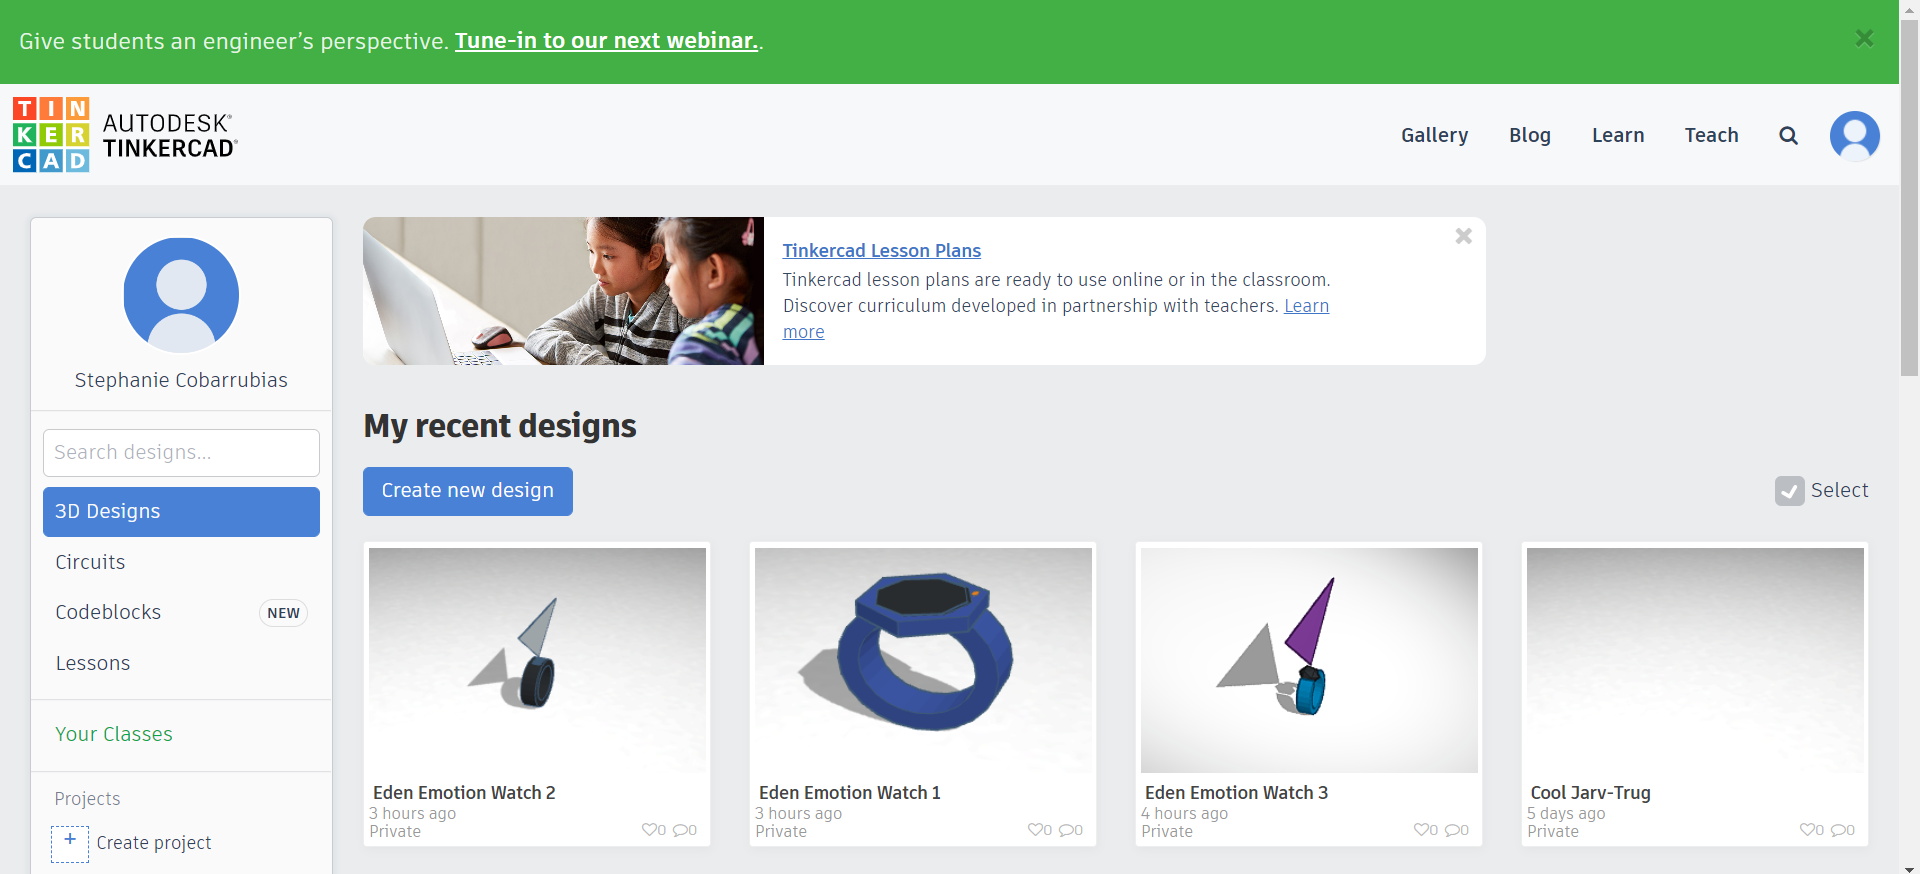Open the Gallery menu item
1920x874 pixels.
coord(1434,135)
